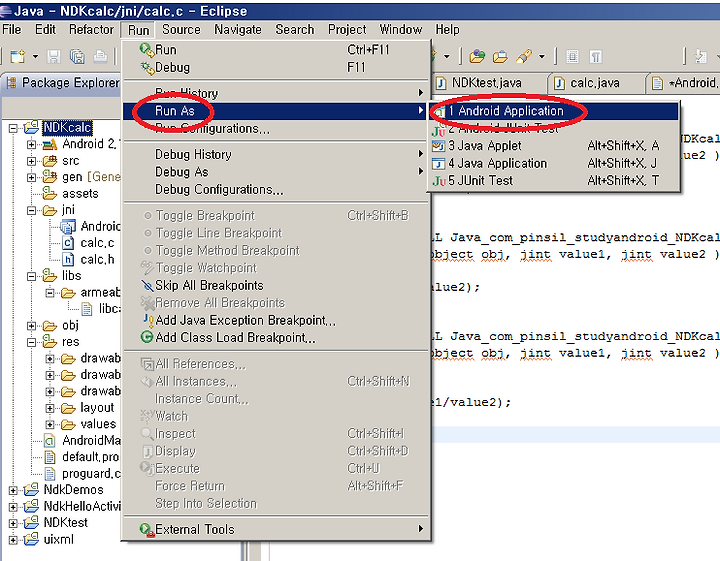Select the AndroidManifest file icon
This screenshot has height=561, width=720.
click(x=50, y=441)
